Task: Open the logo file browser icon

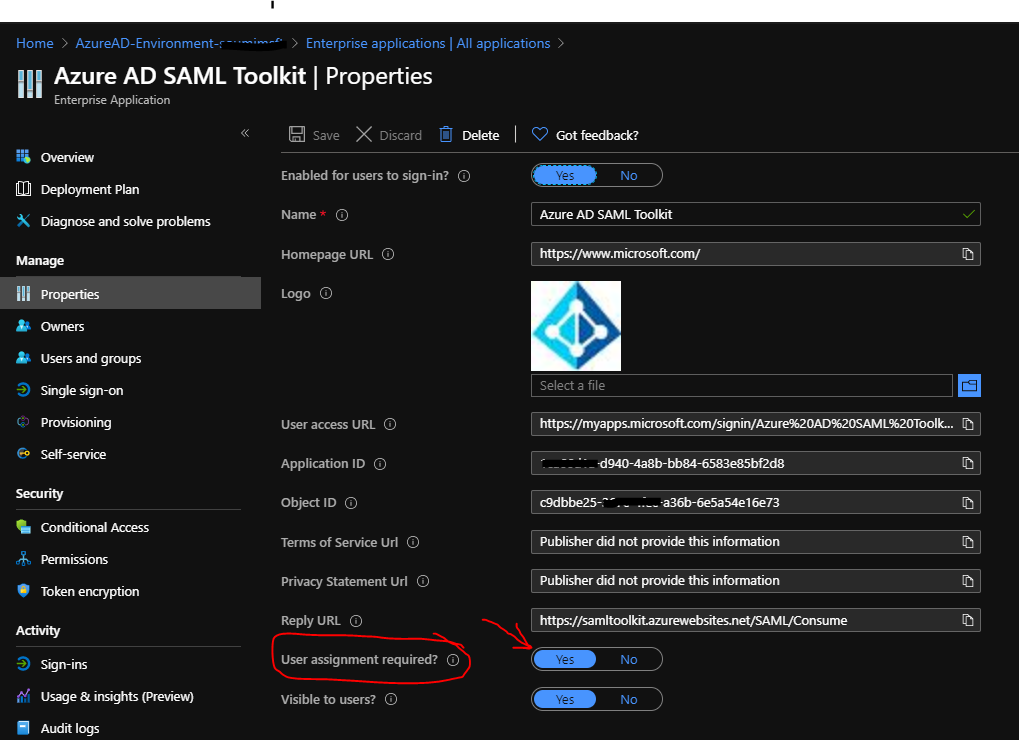Action: 968,385
